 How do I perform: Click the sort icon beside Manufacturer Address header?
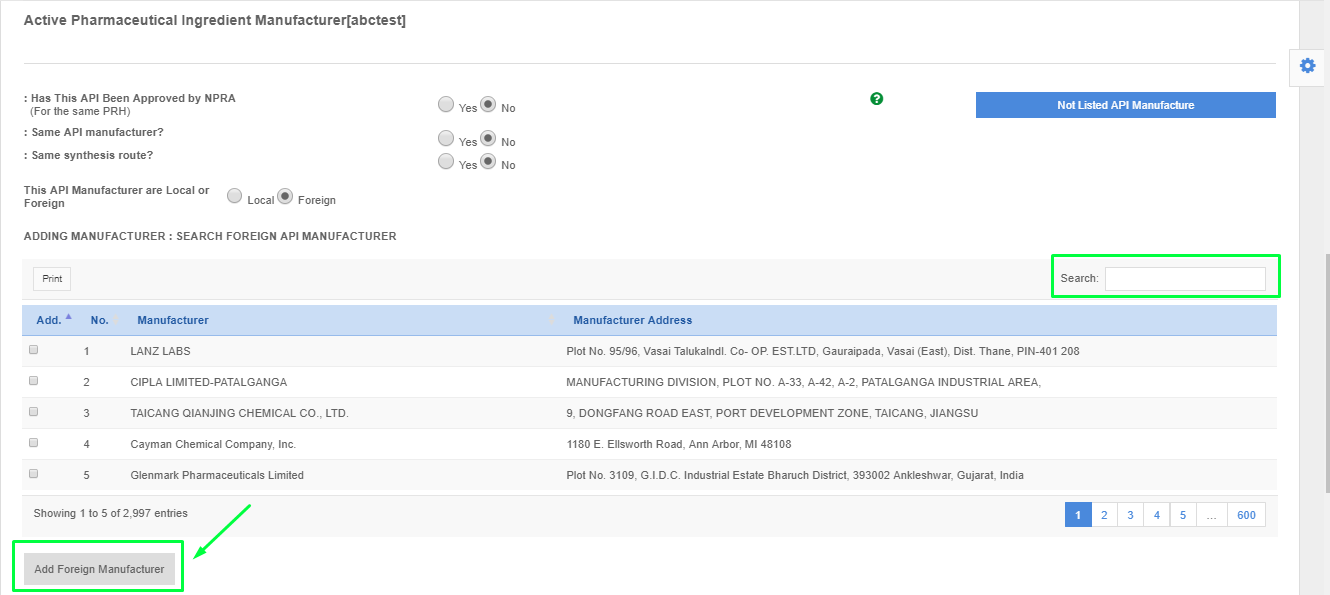click(551, 319)
